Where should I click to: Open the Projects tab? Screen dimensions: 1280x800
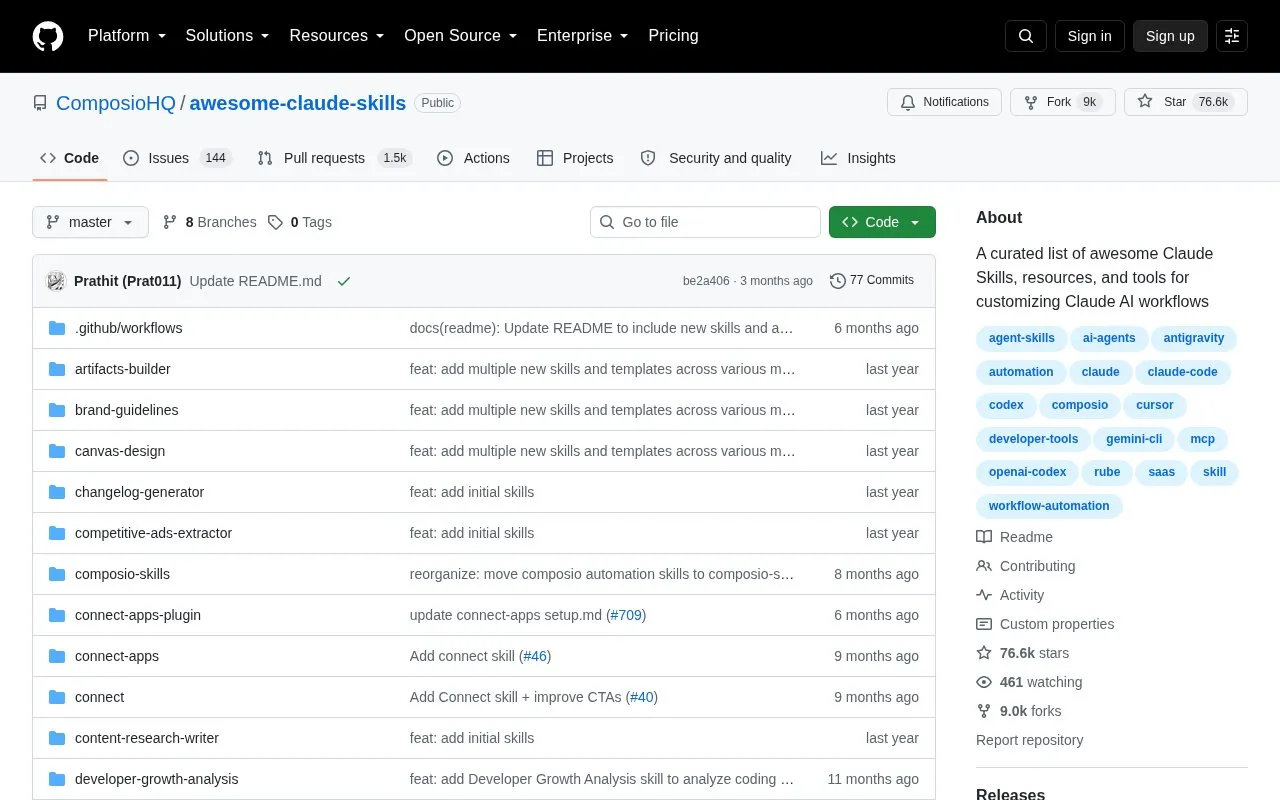(575, 158)
